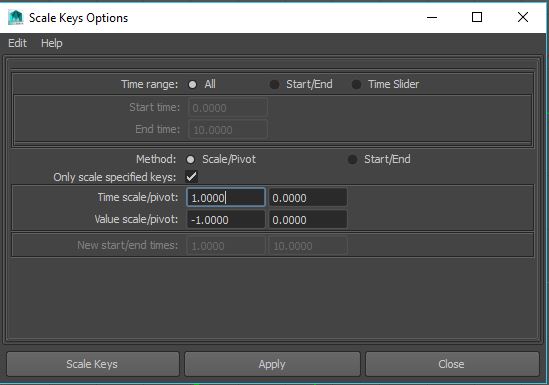549x385 pixels.
Task: Click the Value scale field showing -1.0000
Action: (x=226, y=220)
